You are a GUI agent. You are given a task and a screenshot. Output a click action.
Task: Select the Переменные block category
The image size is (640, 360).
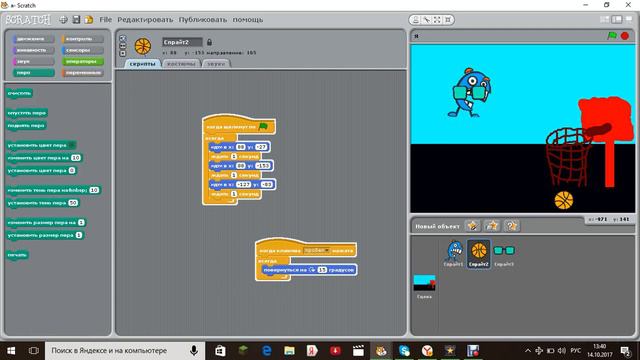(x=82, y=73)
